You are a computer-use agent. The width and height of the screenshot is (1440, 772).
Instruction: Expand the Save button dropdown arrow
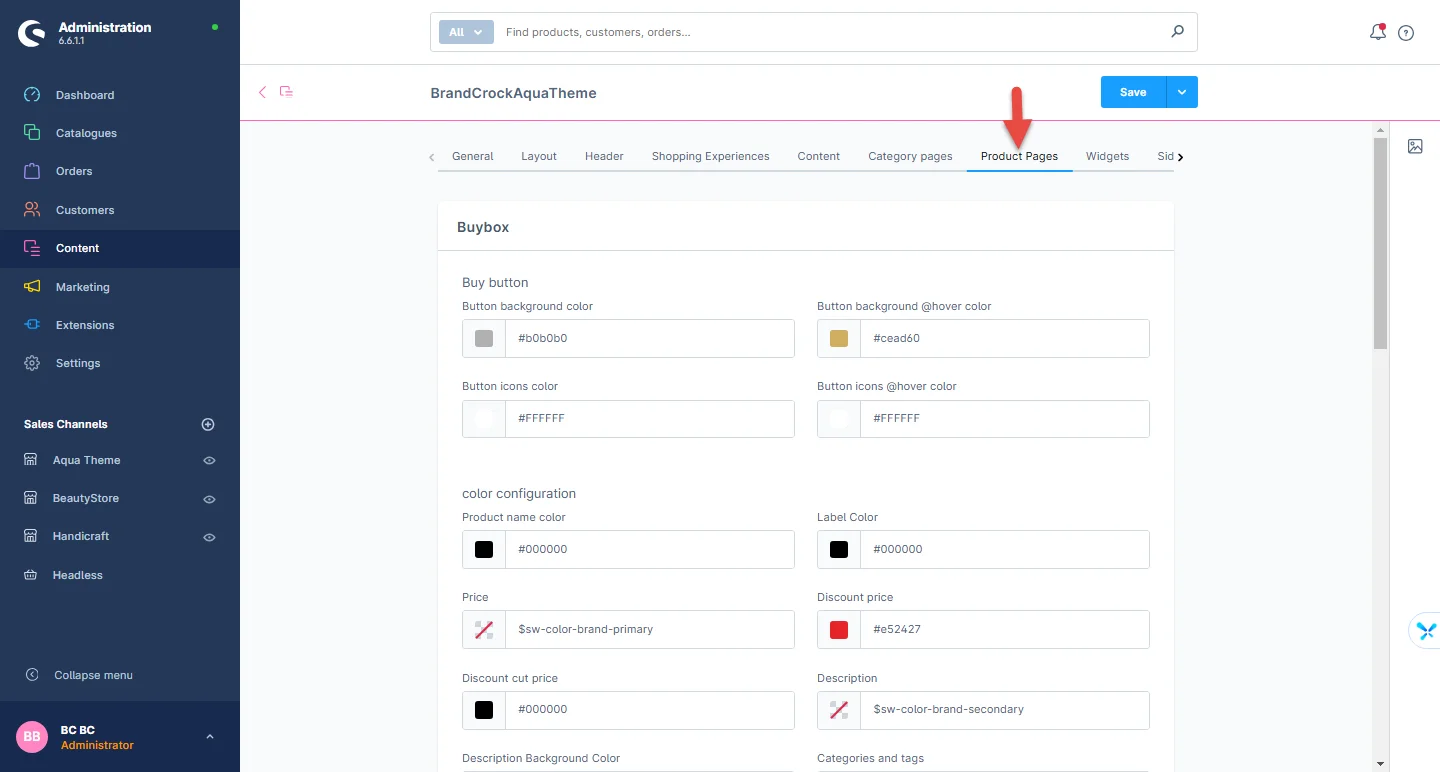click(1181, 92)
